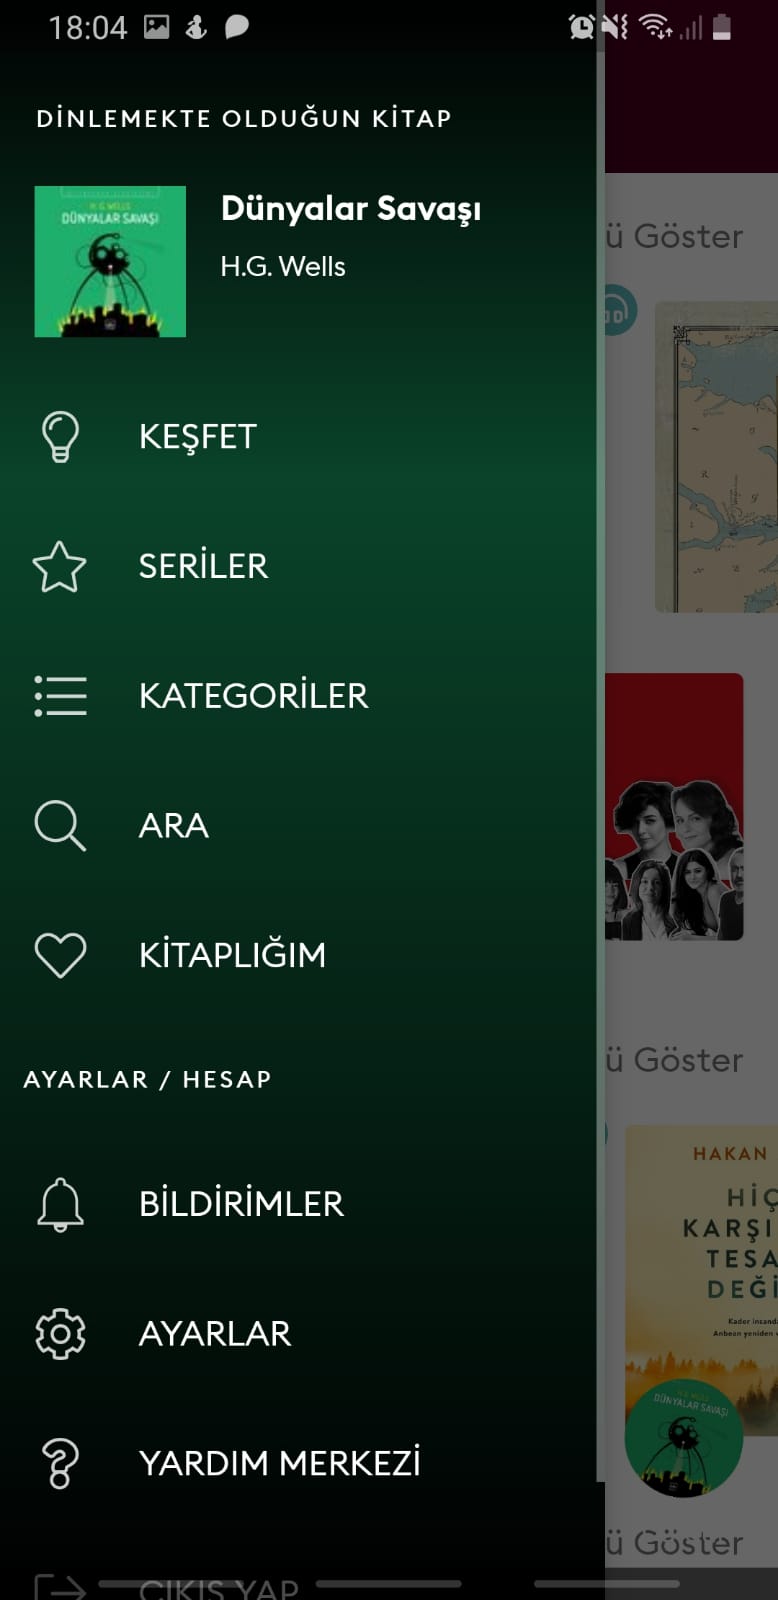Tap the bell Bildirimler icon
Viewport: 778px width, 1600px height.
[x=60, y=1204]
